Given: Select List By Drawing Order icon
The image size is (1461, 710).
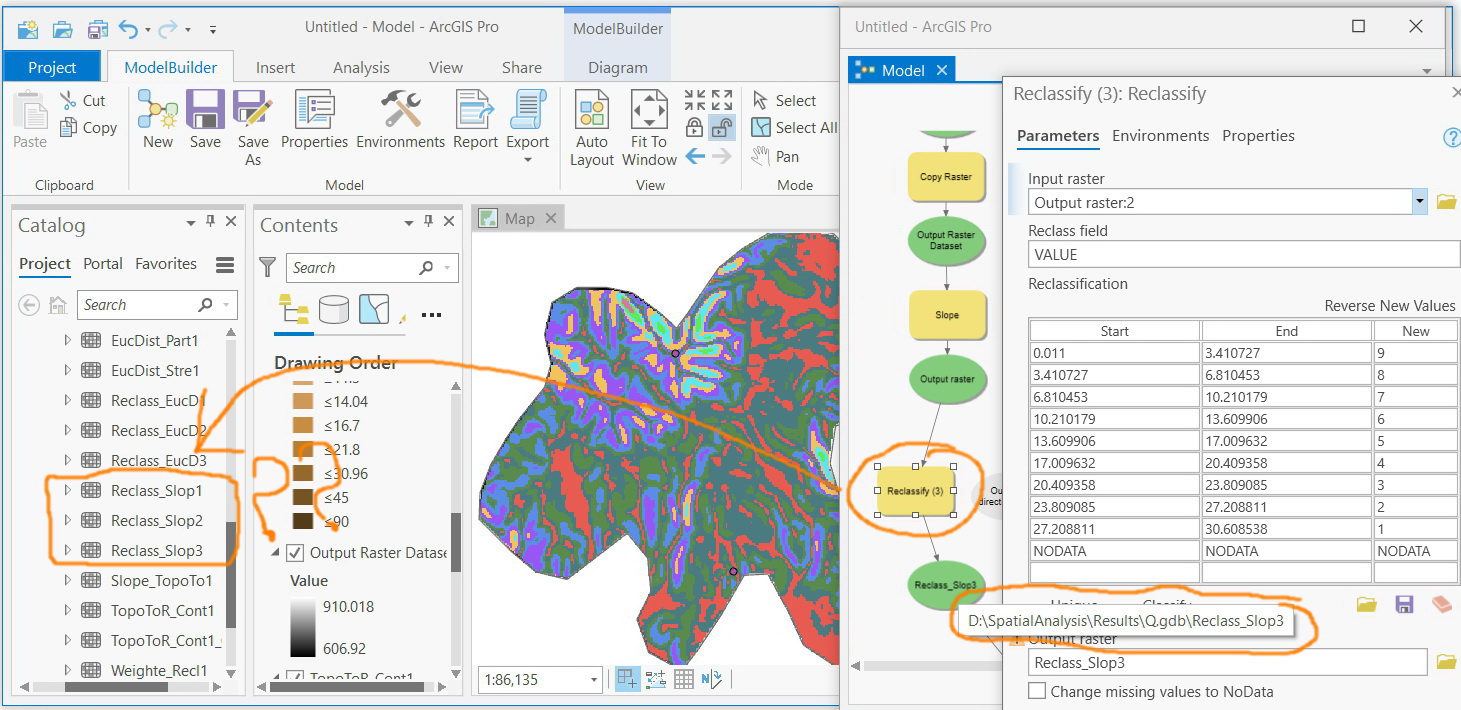Looking at the screenshot, I should (x=293, y=310).
